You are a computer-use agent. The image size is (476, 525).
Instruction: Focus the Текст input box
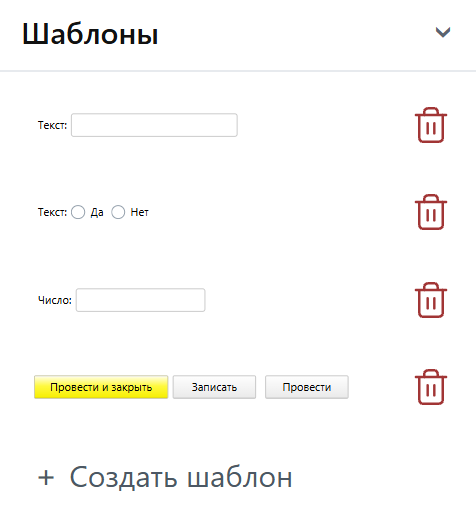(x=154, y=125)
